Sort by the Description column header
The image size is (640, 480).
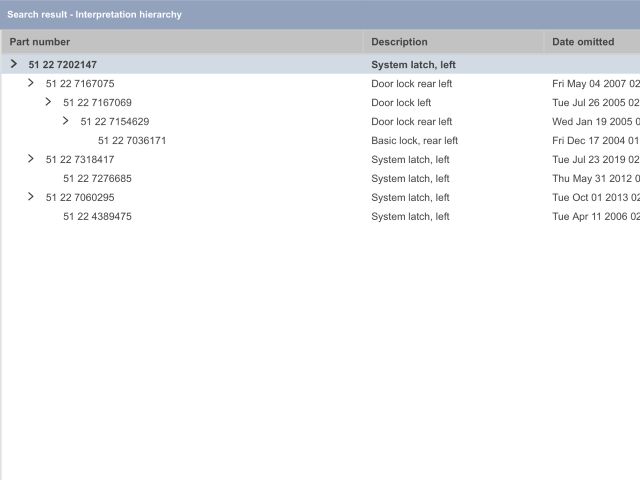click(399, 42)
